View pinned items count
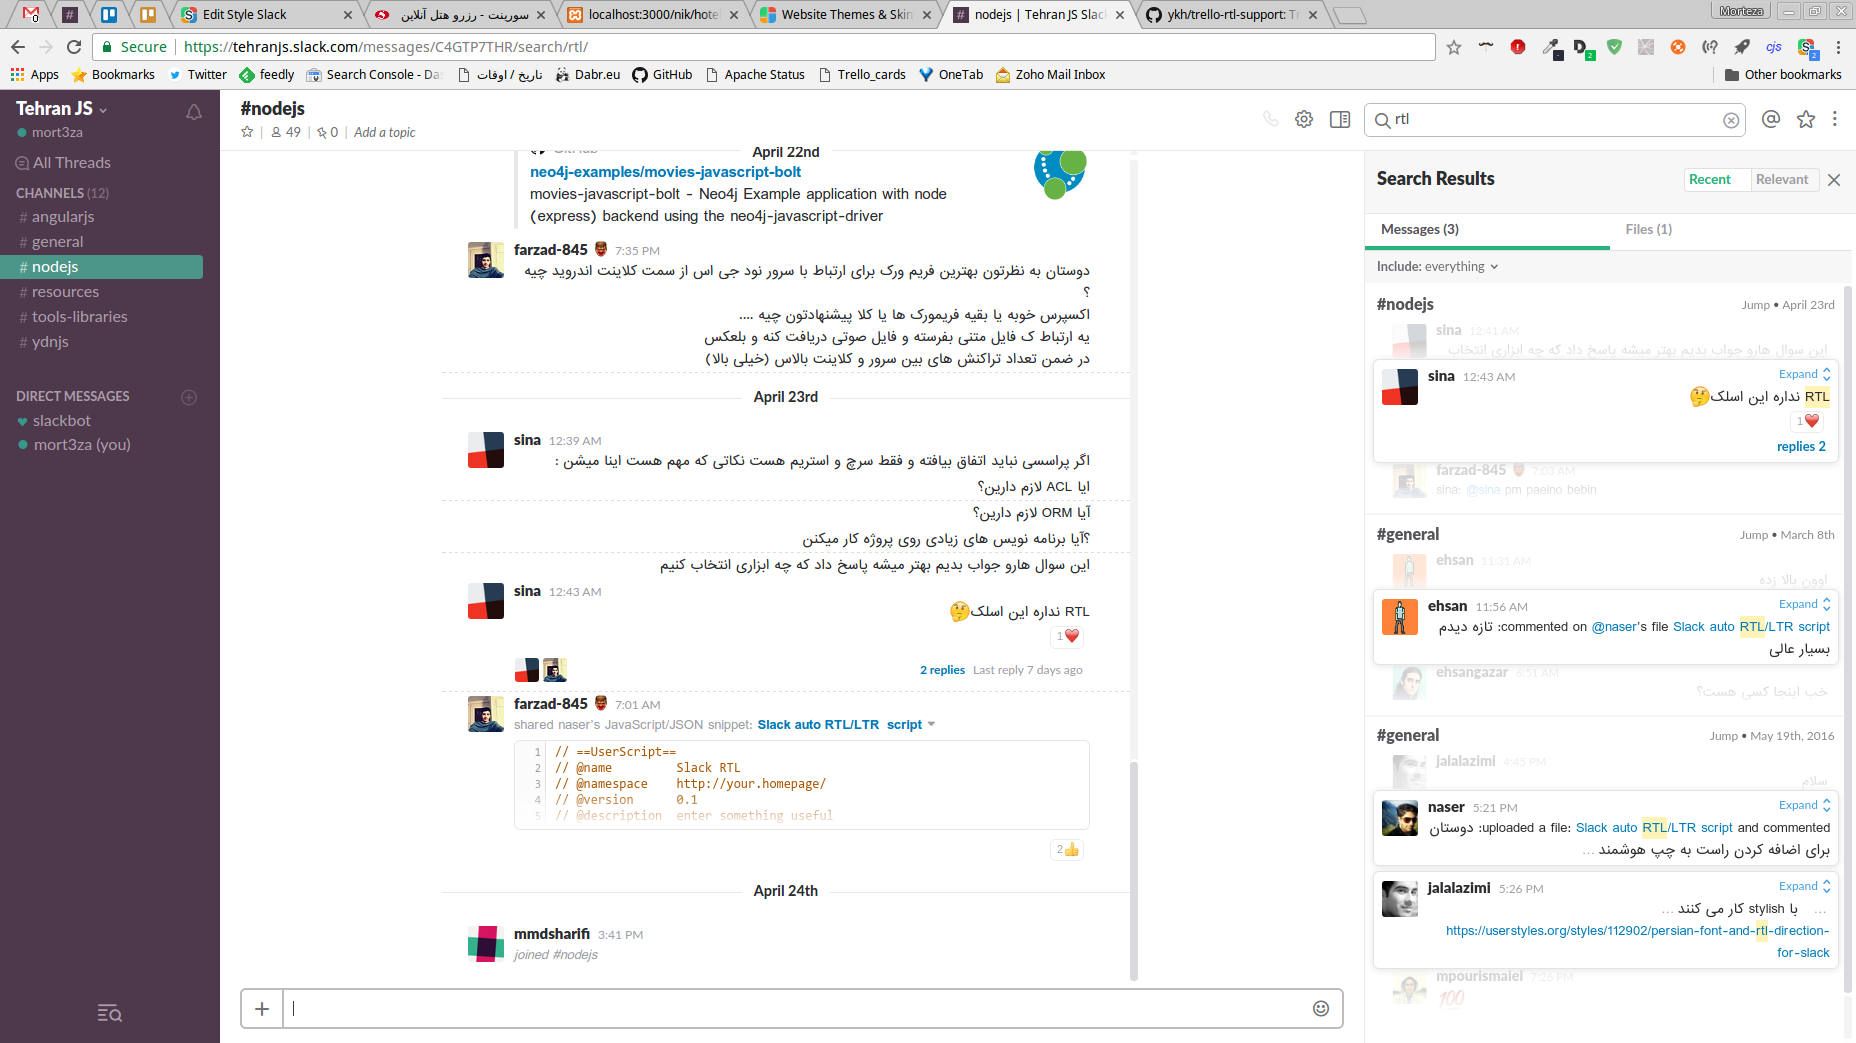1856x1043 pixels. [x=328, y=132]
